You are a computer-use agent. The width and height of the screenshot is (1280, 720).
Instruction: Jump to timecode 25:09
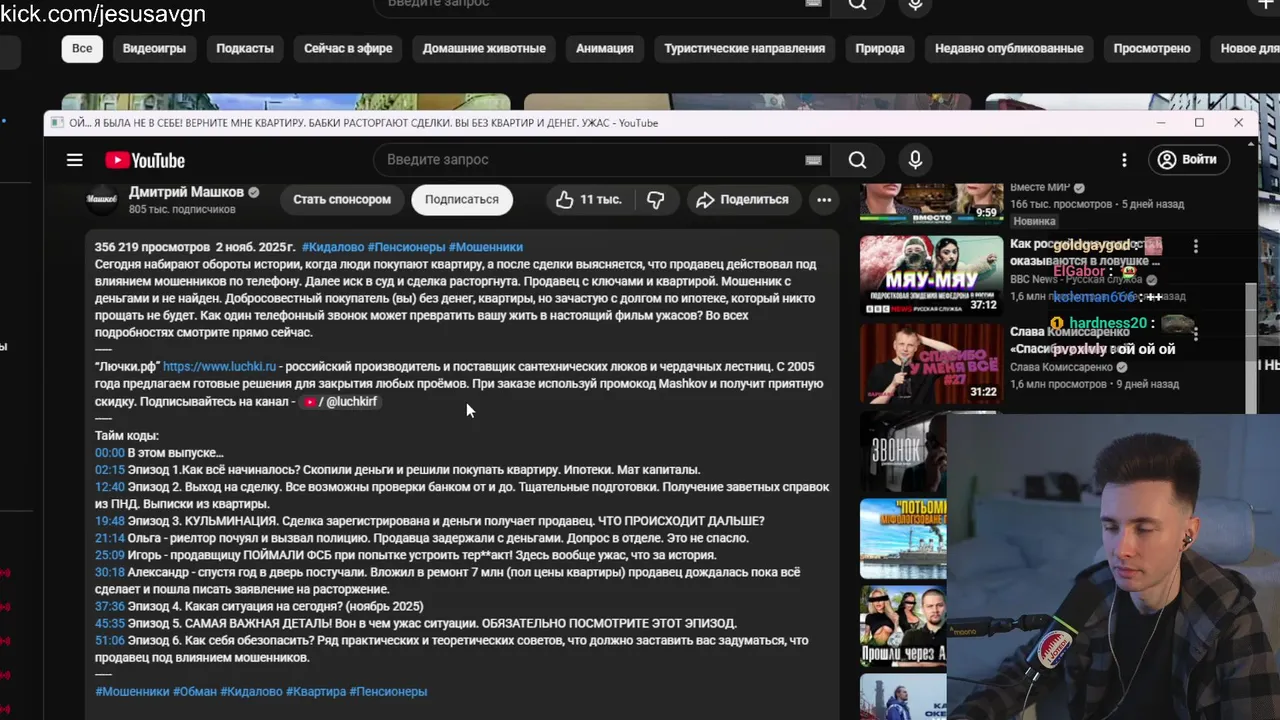[x=110, y=555]
